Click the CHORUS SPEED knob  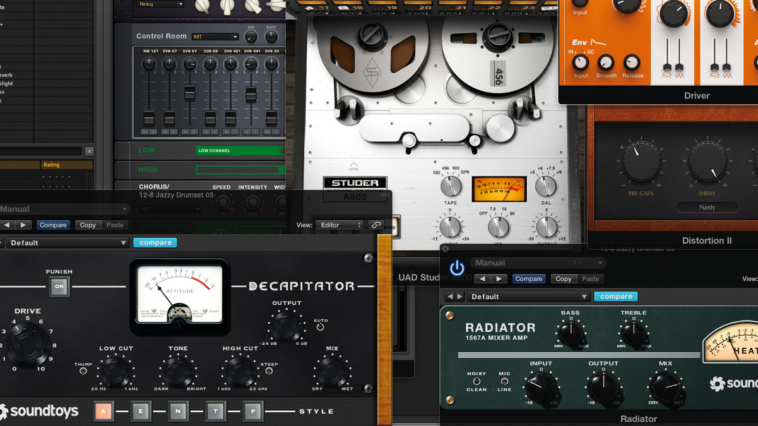(x=222, y=202)
